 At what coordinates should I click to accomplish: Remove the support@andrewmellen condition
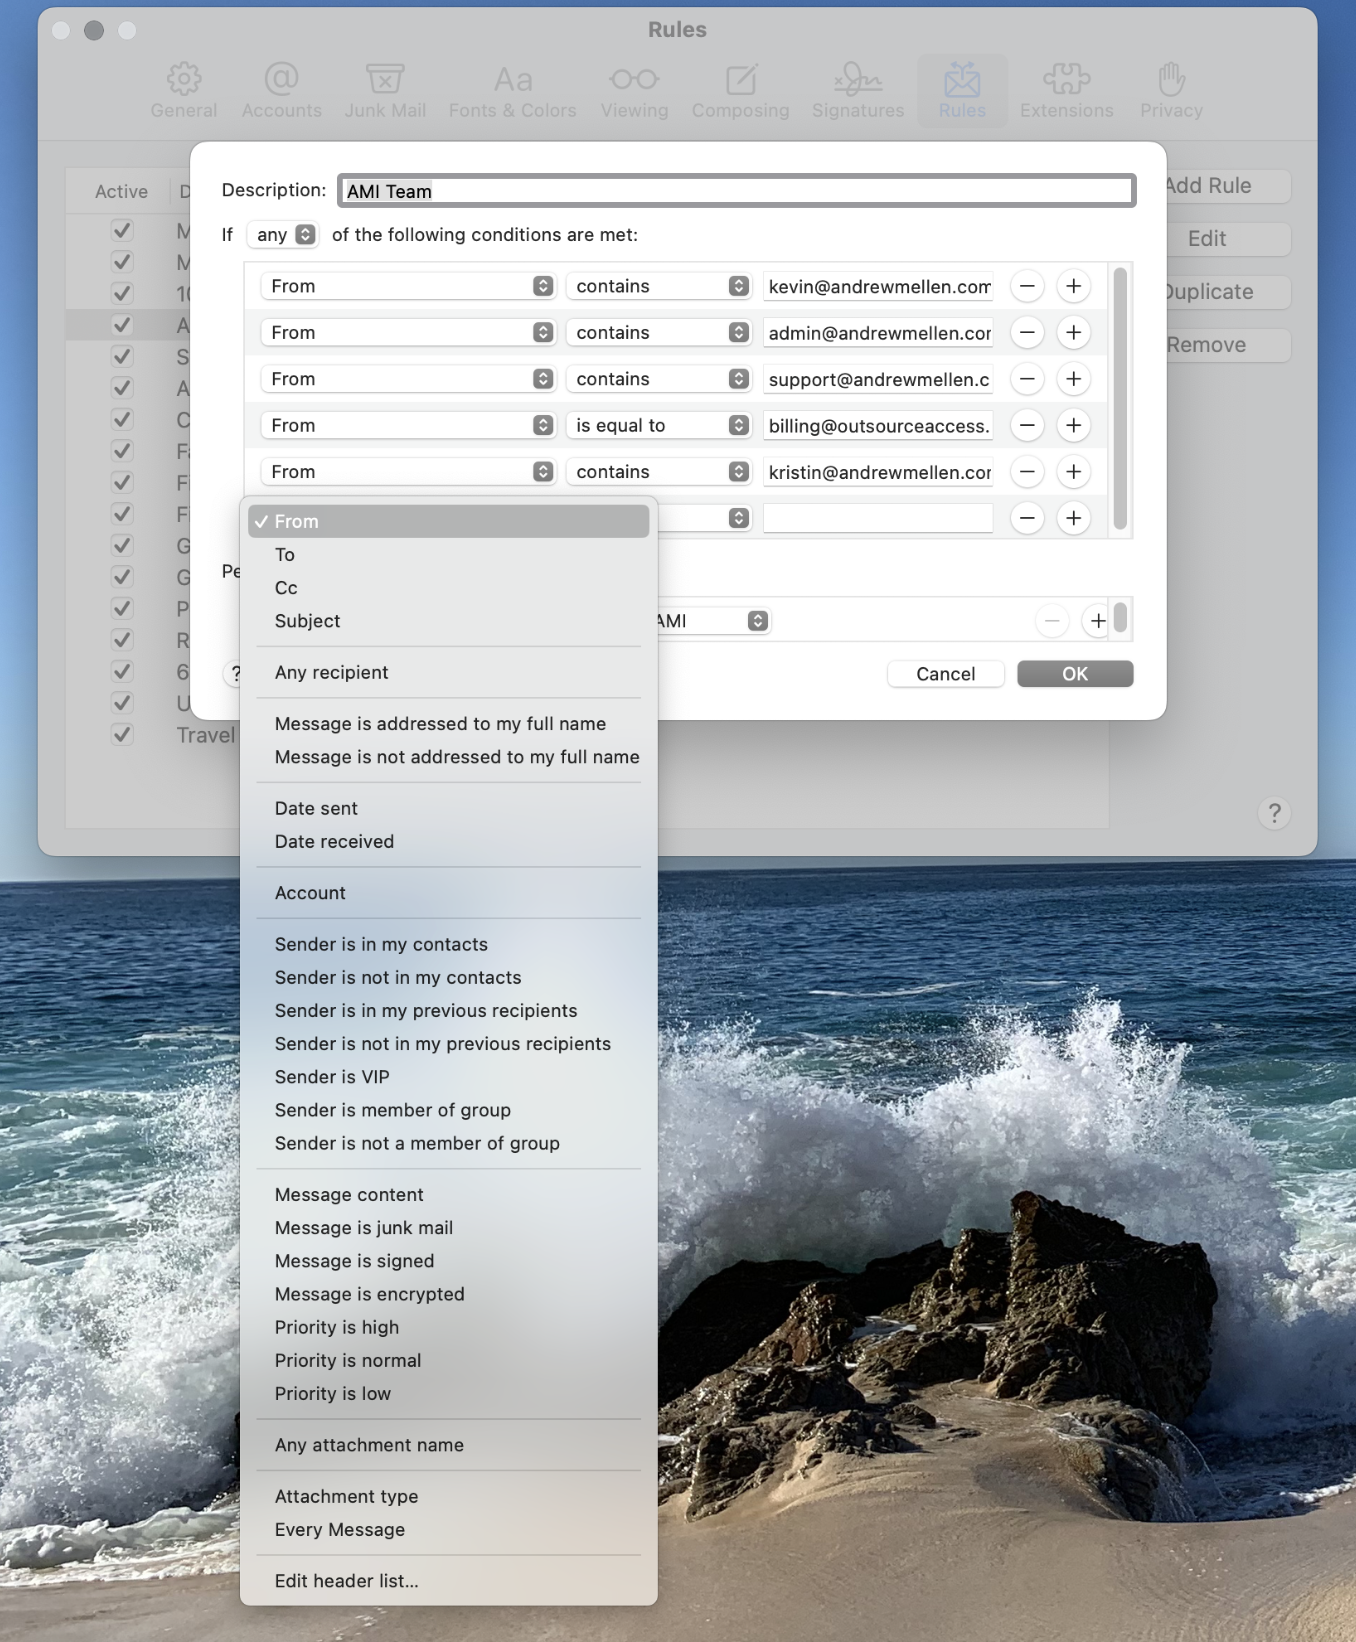pyautogui.click(x=1027, y=379)
